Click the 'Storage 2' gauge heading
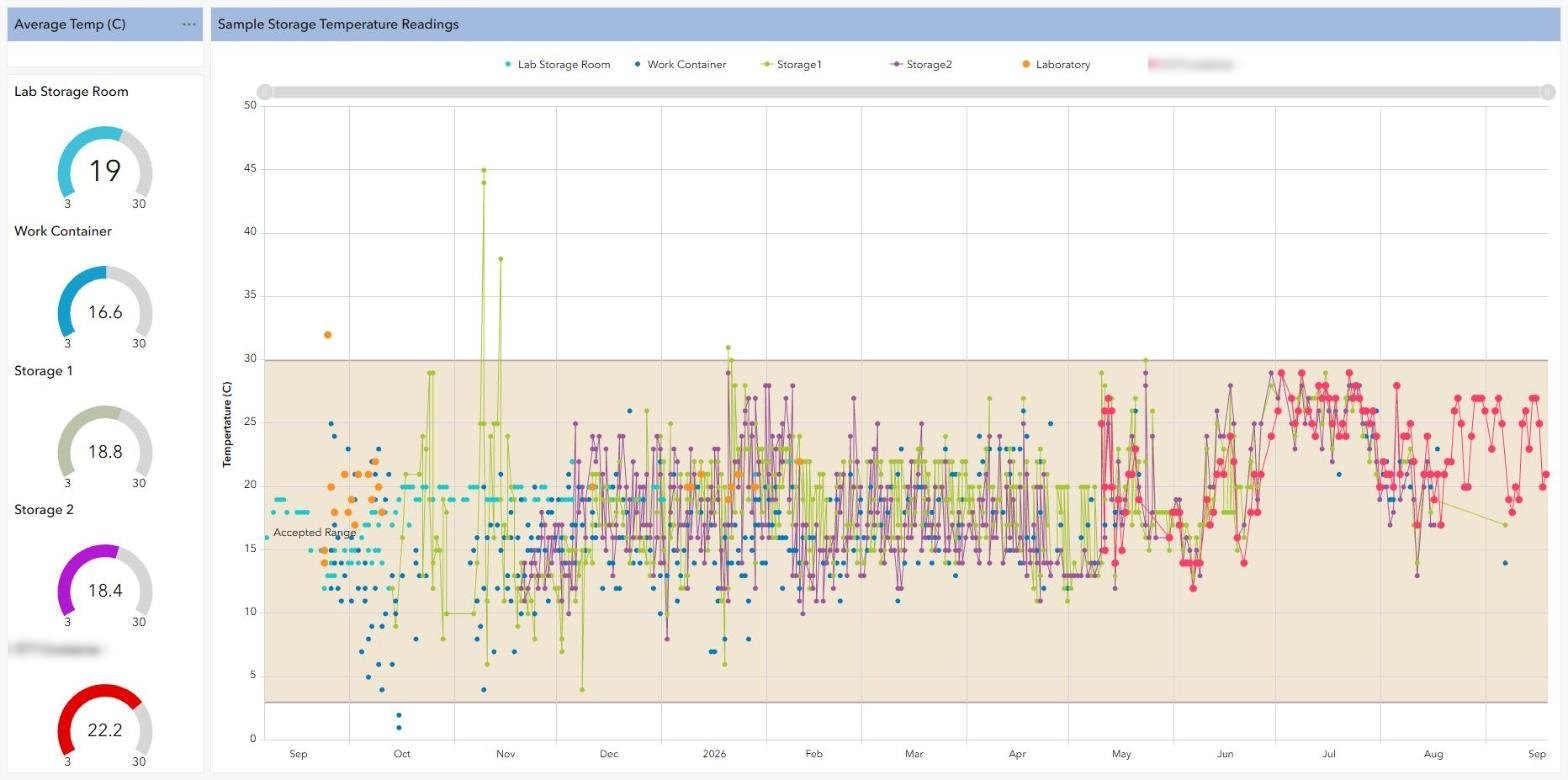The image size is (1568, 780). 44,509
